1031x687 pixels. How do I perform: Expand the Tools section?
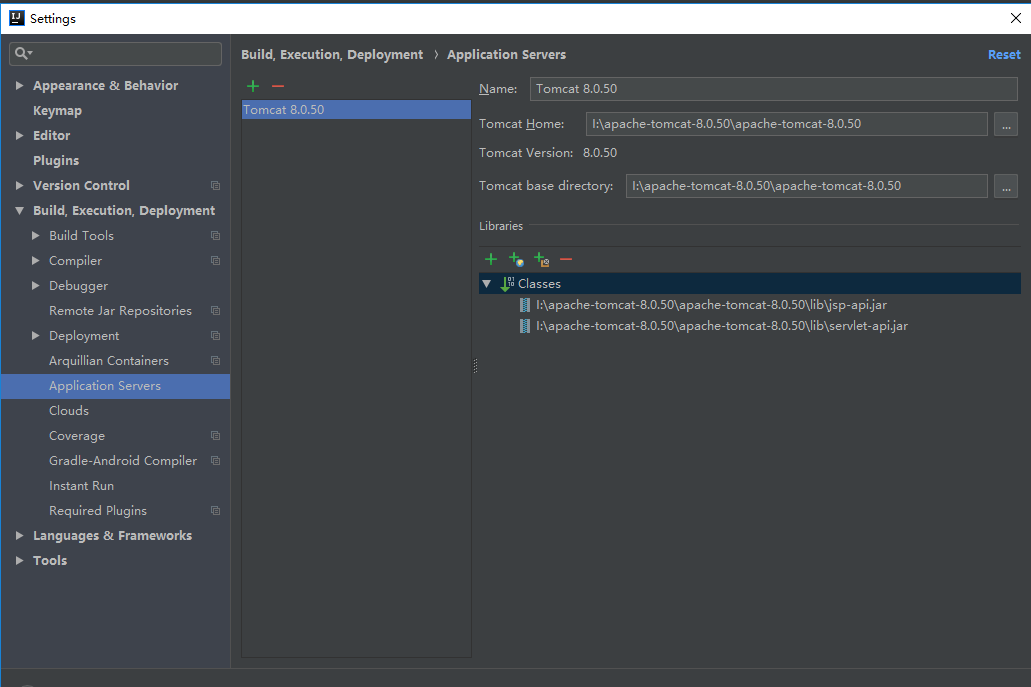20,560
